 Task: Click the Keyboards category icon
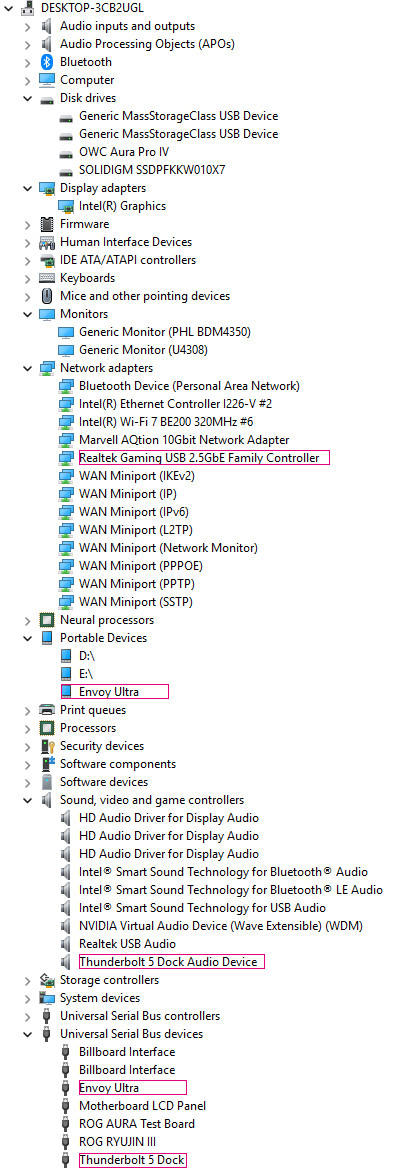47,278
